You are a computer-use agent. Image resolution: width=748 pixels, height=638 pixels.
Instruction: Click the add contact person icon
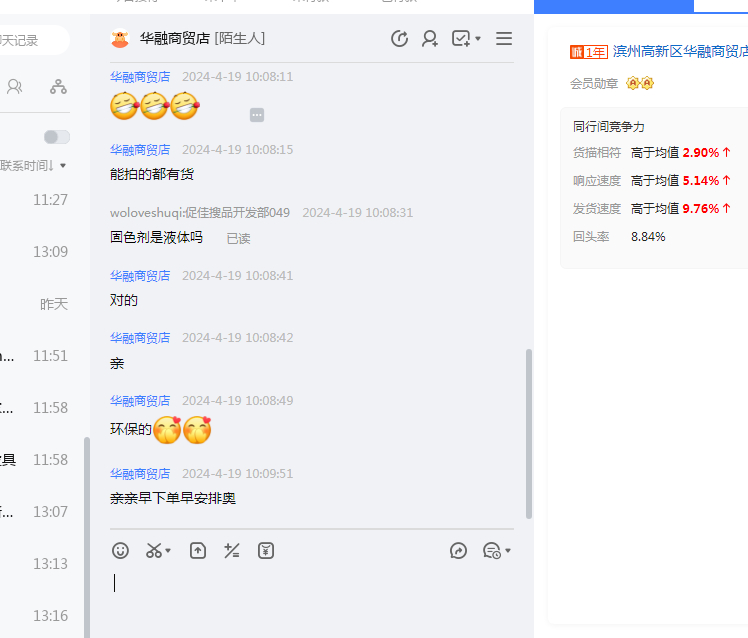pyautogui.click(x=430, y=39)
